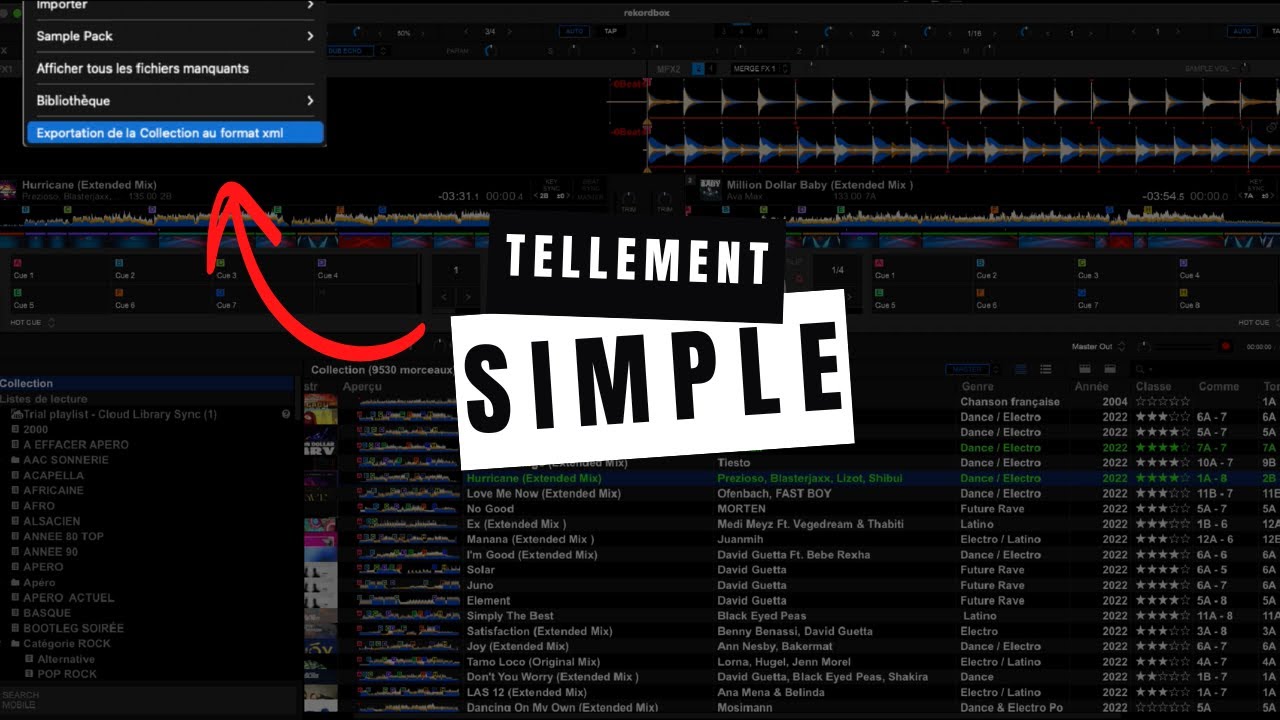Click the Cue 4 pad on left deck
This screenshot has width=1280, height=720.
[x=368, y=269]
